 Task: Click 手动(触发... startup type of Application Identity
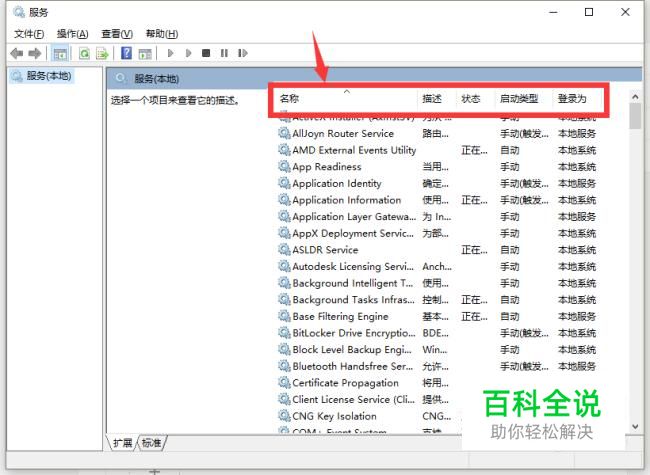coord(524,183)
